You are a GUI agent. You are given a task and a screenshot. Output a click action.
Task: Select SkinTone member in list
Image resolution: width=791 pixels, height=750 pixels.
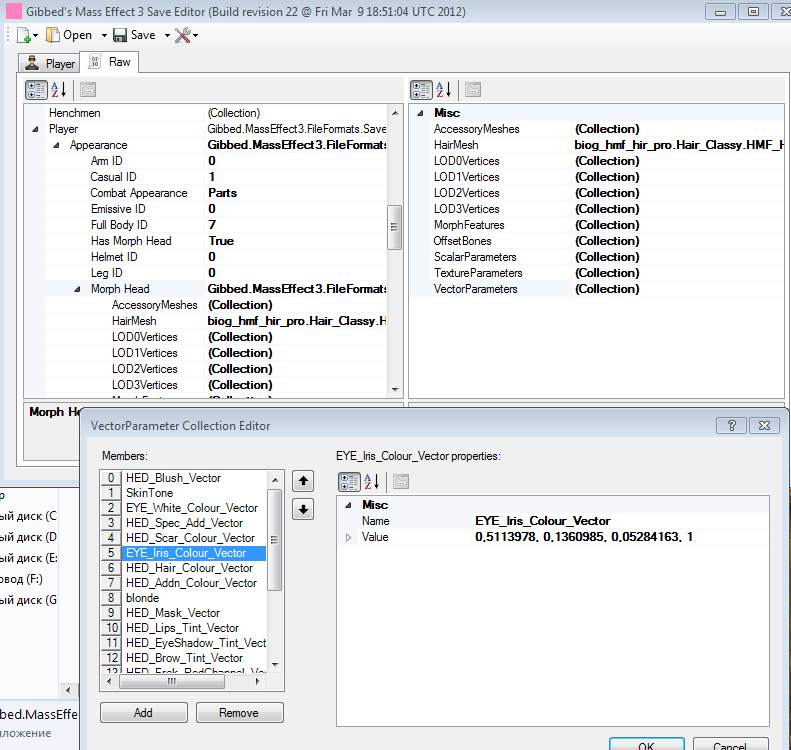pyautogui.click(x=184, y=493)
